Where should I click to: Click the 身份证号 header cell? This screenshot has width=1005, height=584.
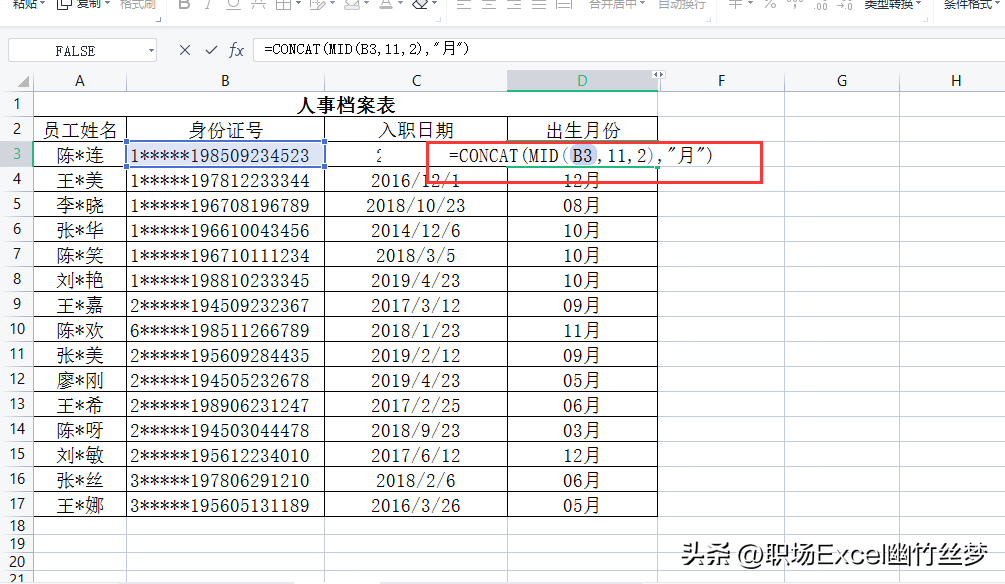tap(226, 129)
